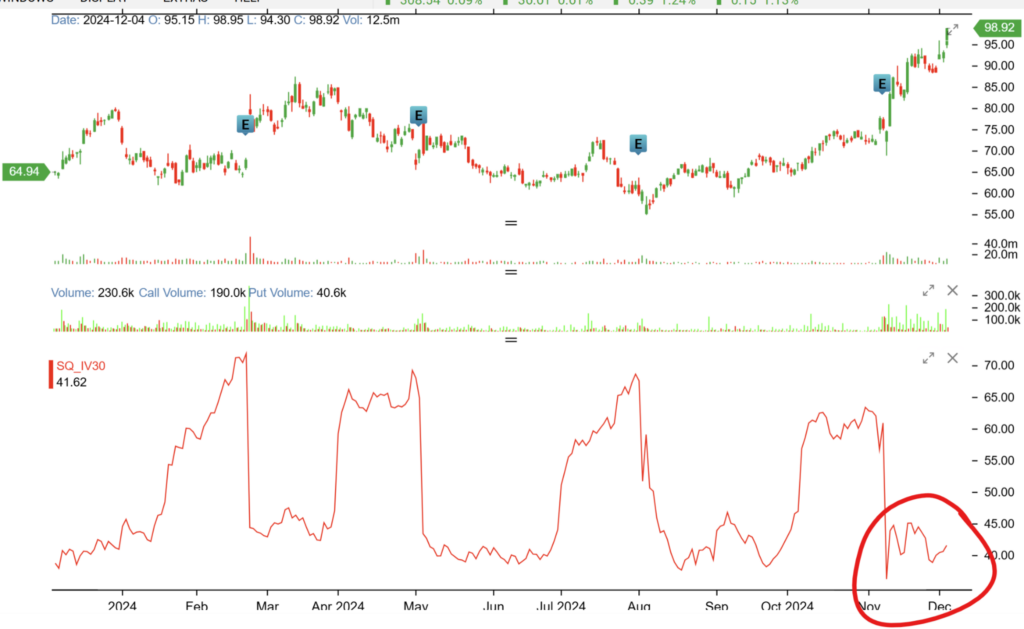Viewport: 1024px width, 629px height.
Task: Click the Date 2024-12-04 readout
Action: coord(97,20)
